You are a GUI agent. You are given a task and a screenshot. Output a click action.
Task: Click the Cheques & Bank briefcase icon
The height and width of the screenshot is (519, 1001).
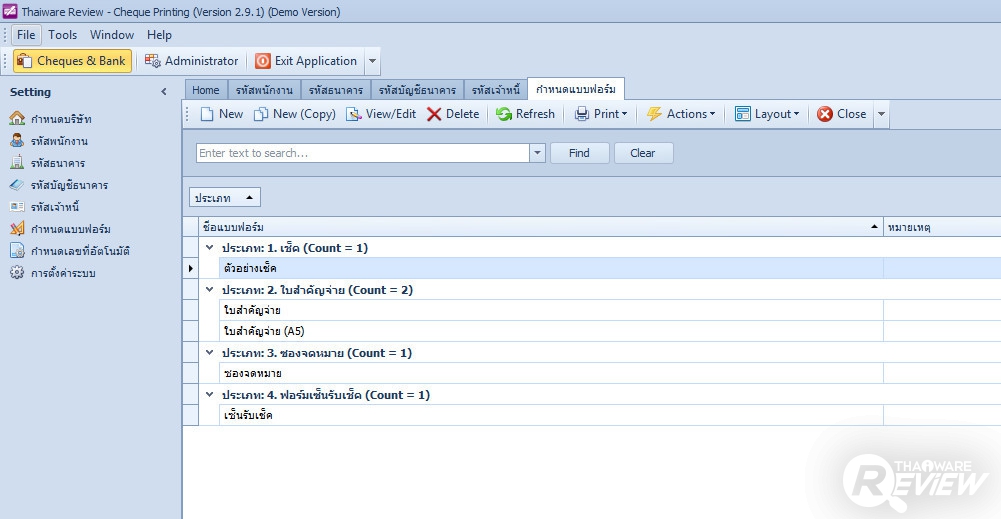click(24, 61)
